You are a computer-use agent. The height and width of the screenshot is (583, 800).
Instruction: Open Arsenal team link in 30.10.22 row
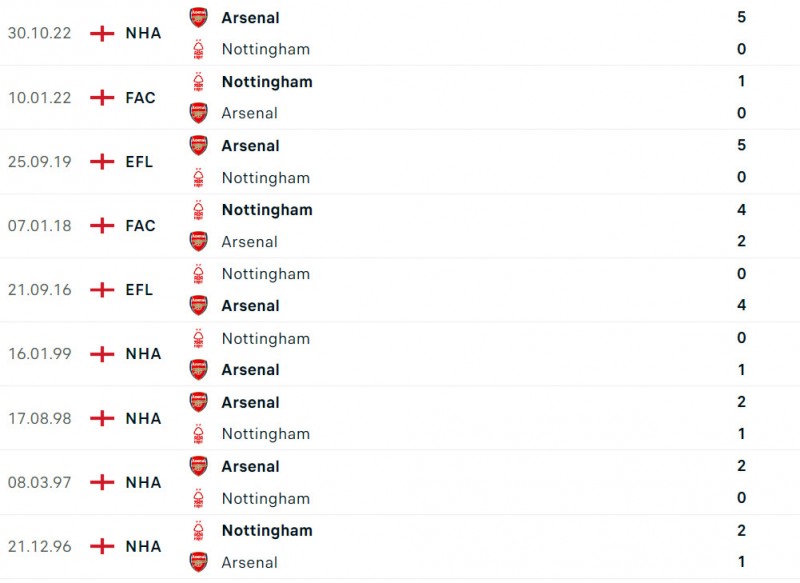(x=250, y=17)
